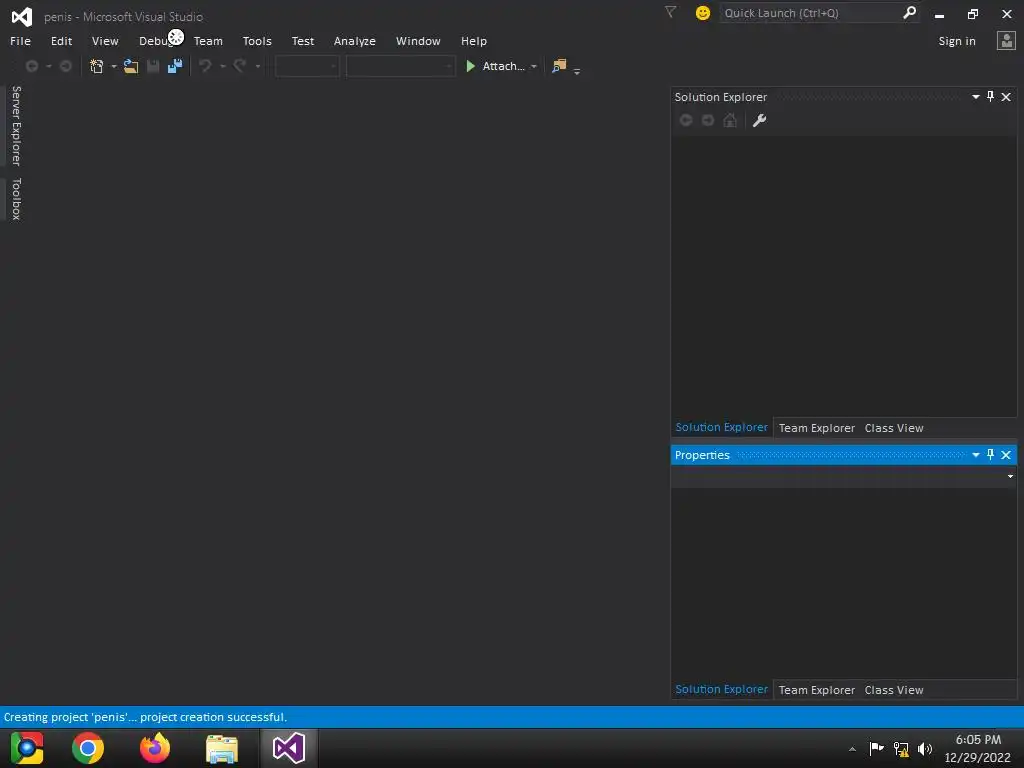Close the Solution Explorer panel
The image size is (1024, 768).
pyautogui.click(x=1006, y=97)
